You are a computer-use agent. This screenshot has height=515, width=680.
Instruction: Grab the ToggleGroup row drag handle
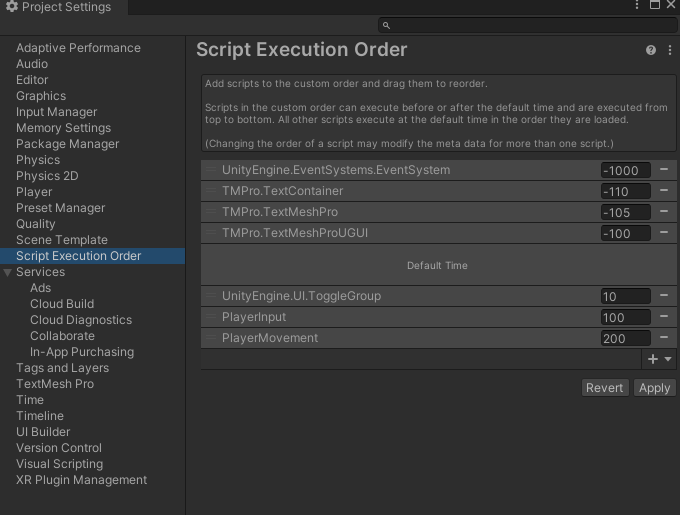point(211,296)
